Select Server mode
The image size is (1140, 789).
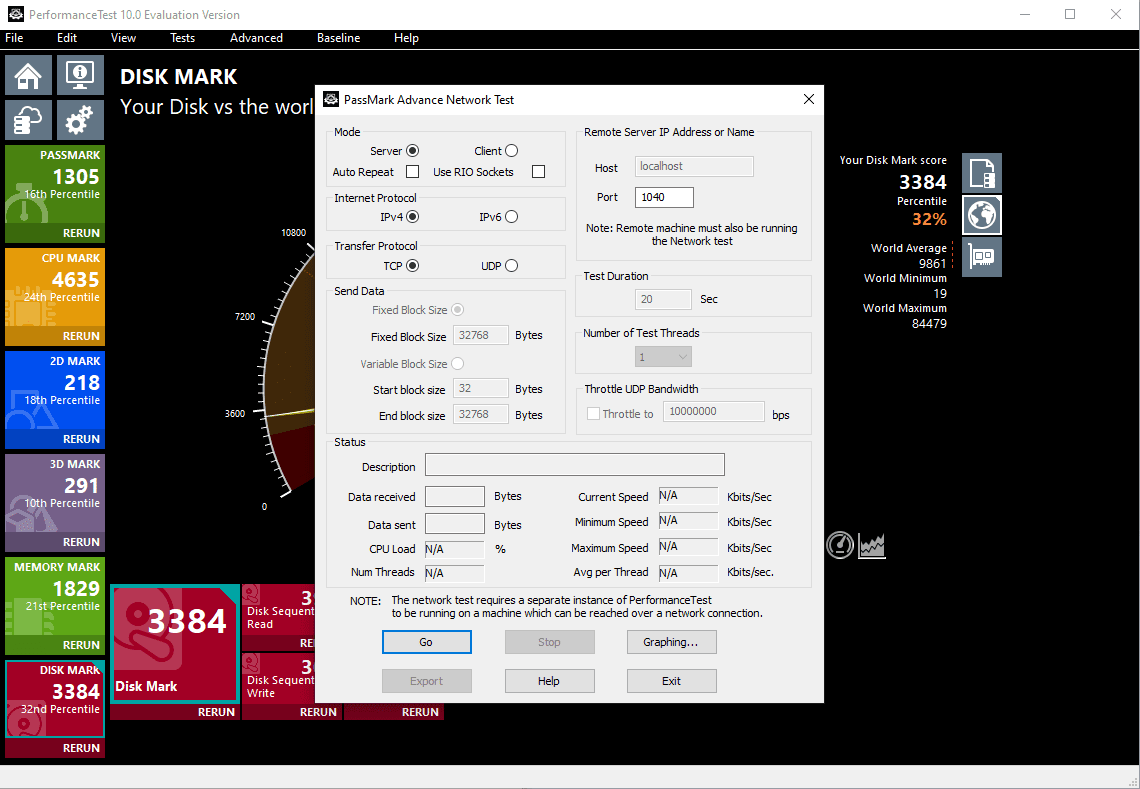[412, 151]
